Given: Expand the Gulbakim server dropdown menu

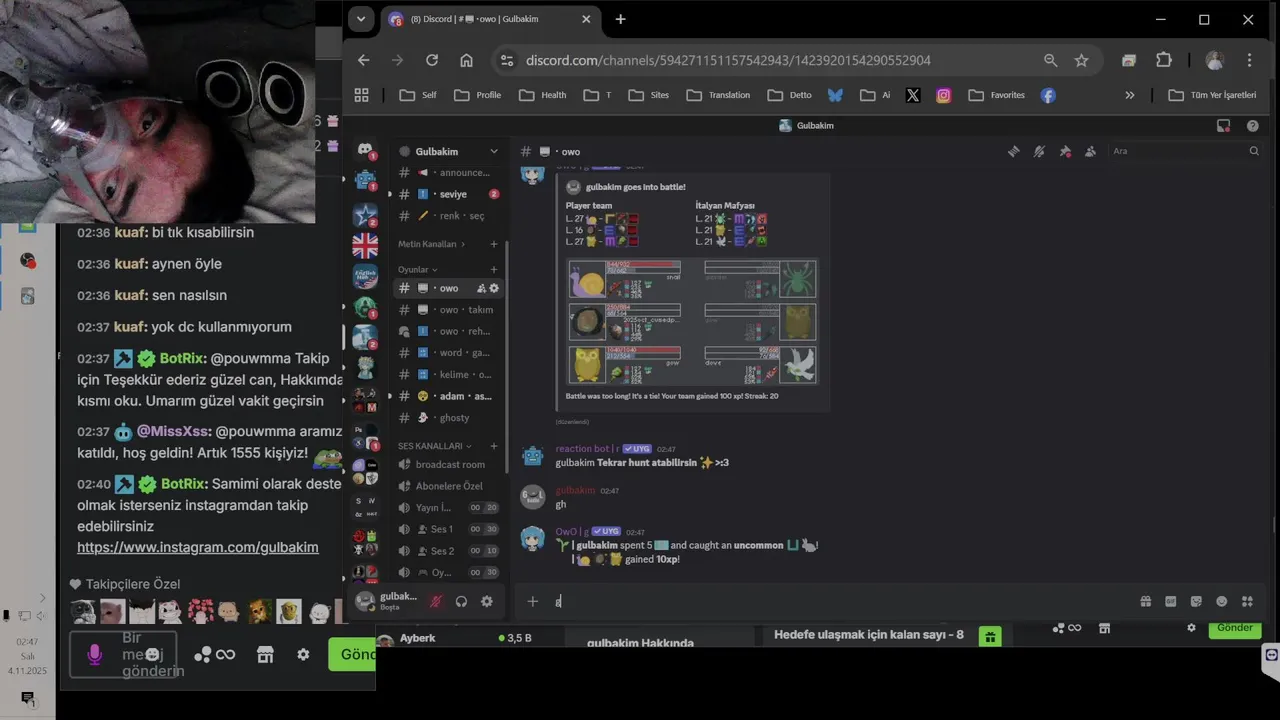Looking at the screenshot, I should pos(493,151).
